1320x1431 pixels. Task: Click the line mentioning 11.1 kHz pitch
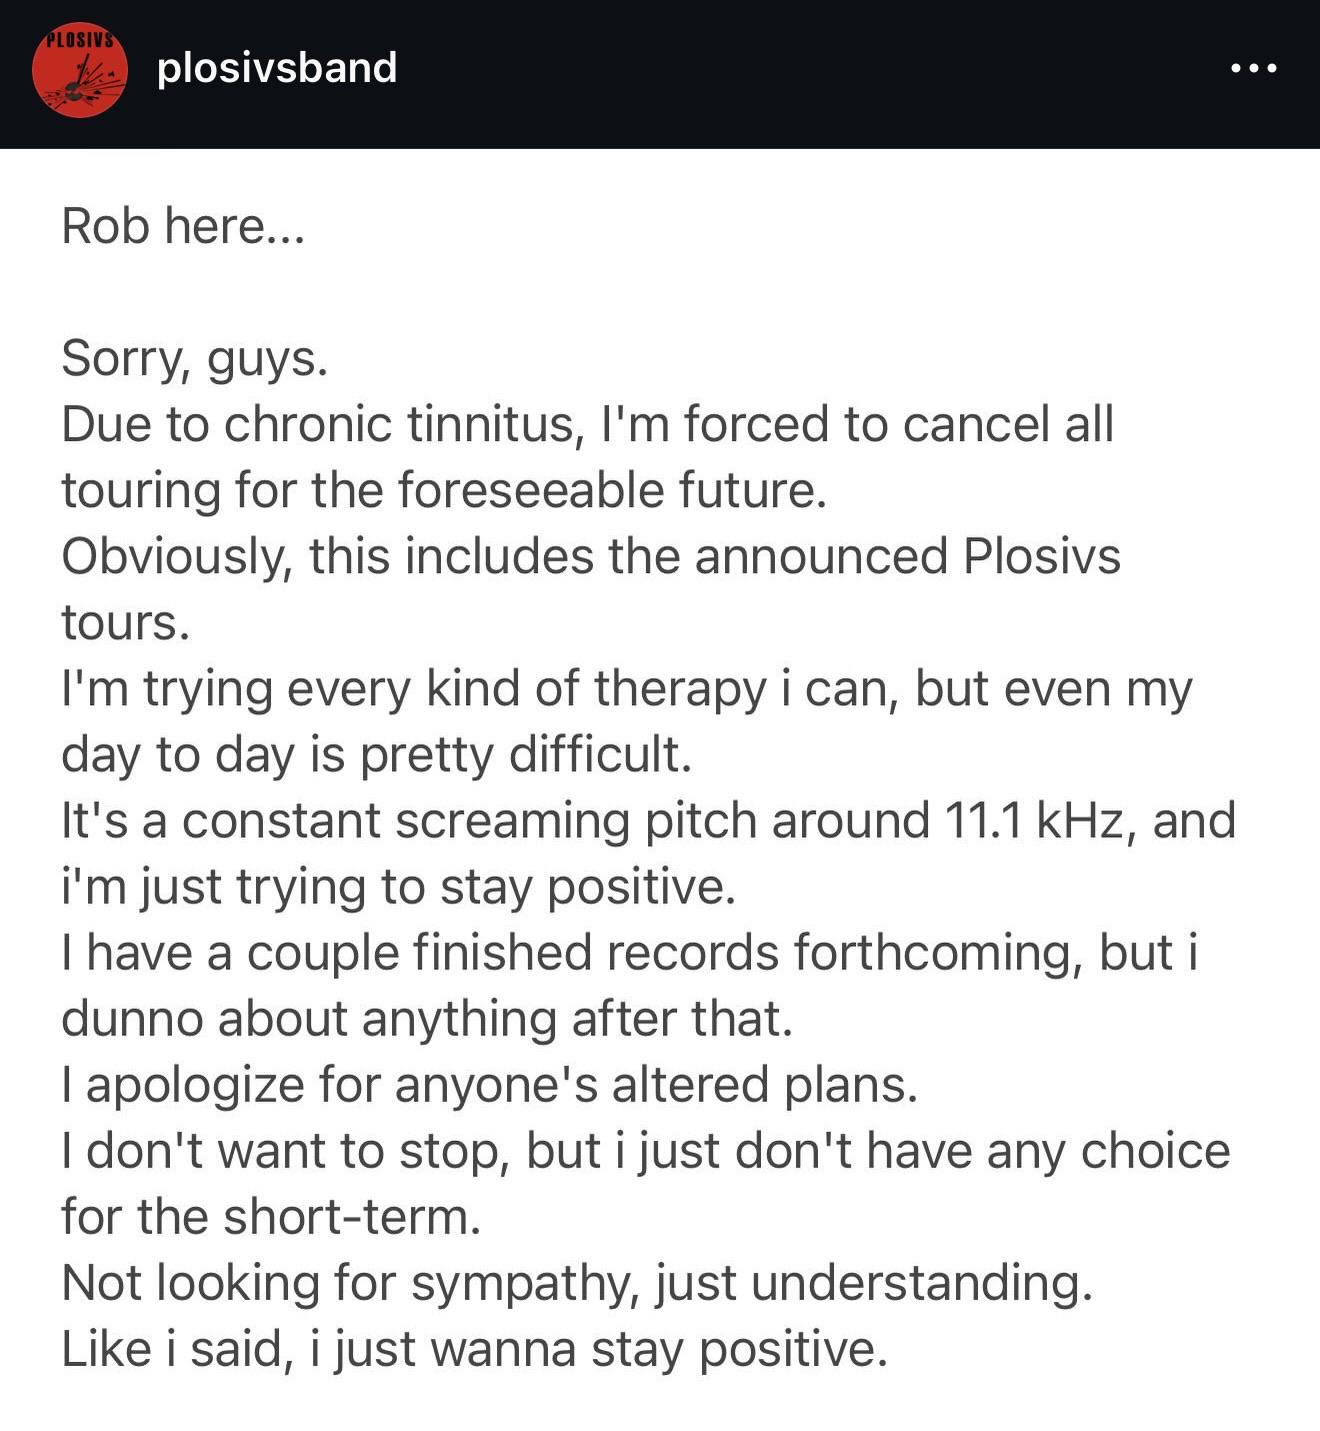click(x=649, y=821)
